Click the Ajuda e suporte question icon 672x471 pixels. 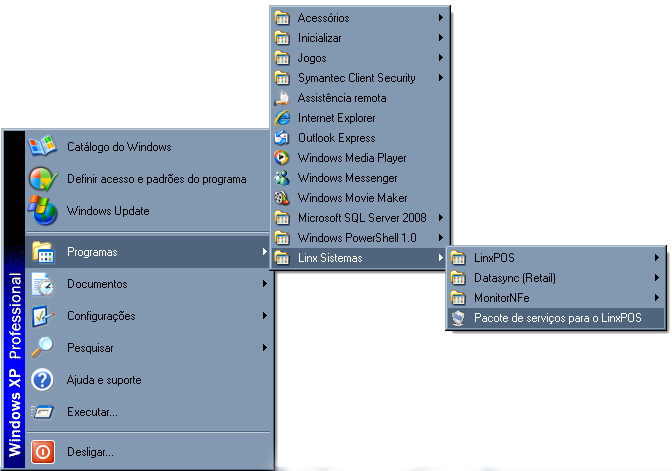pos(42,380)
